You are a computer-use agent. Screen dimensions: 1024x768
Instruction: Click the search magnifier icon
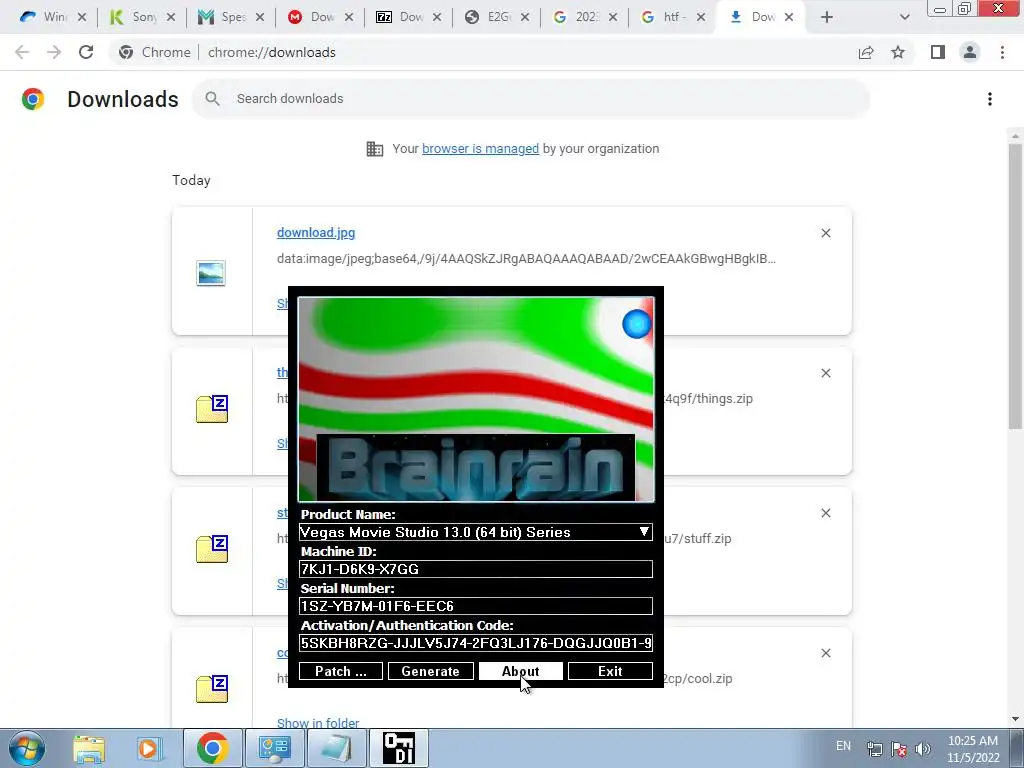[x=212, y=99]
